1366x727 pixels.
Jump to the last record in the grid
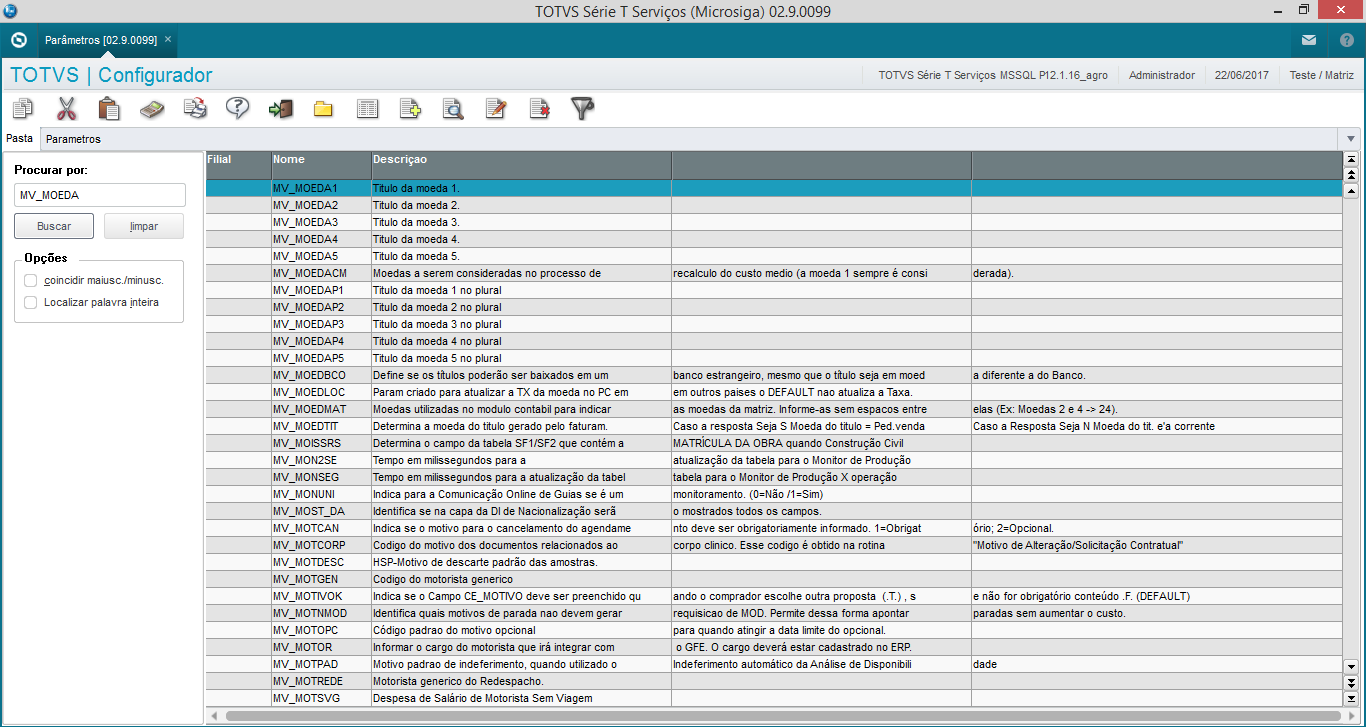[x=1351, y=698]
